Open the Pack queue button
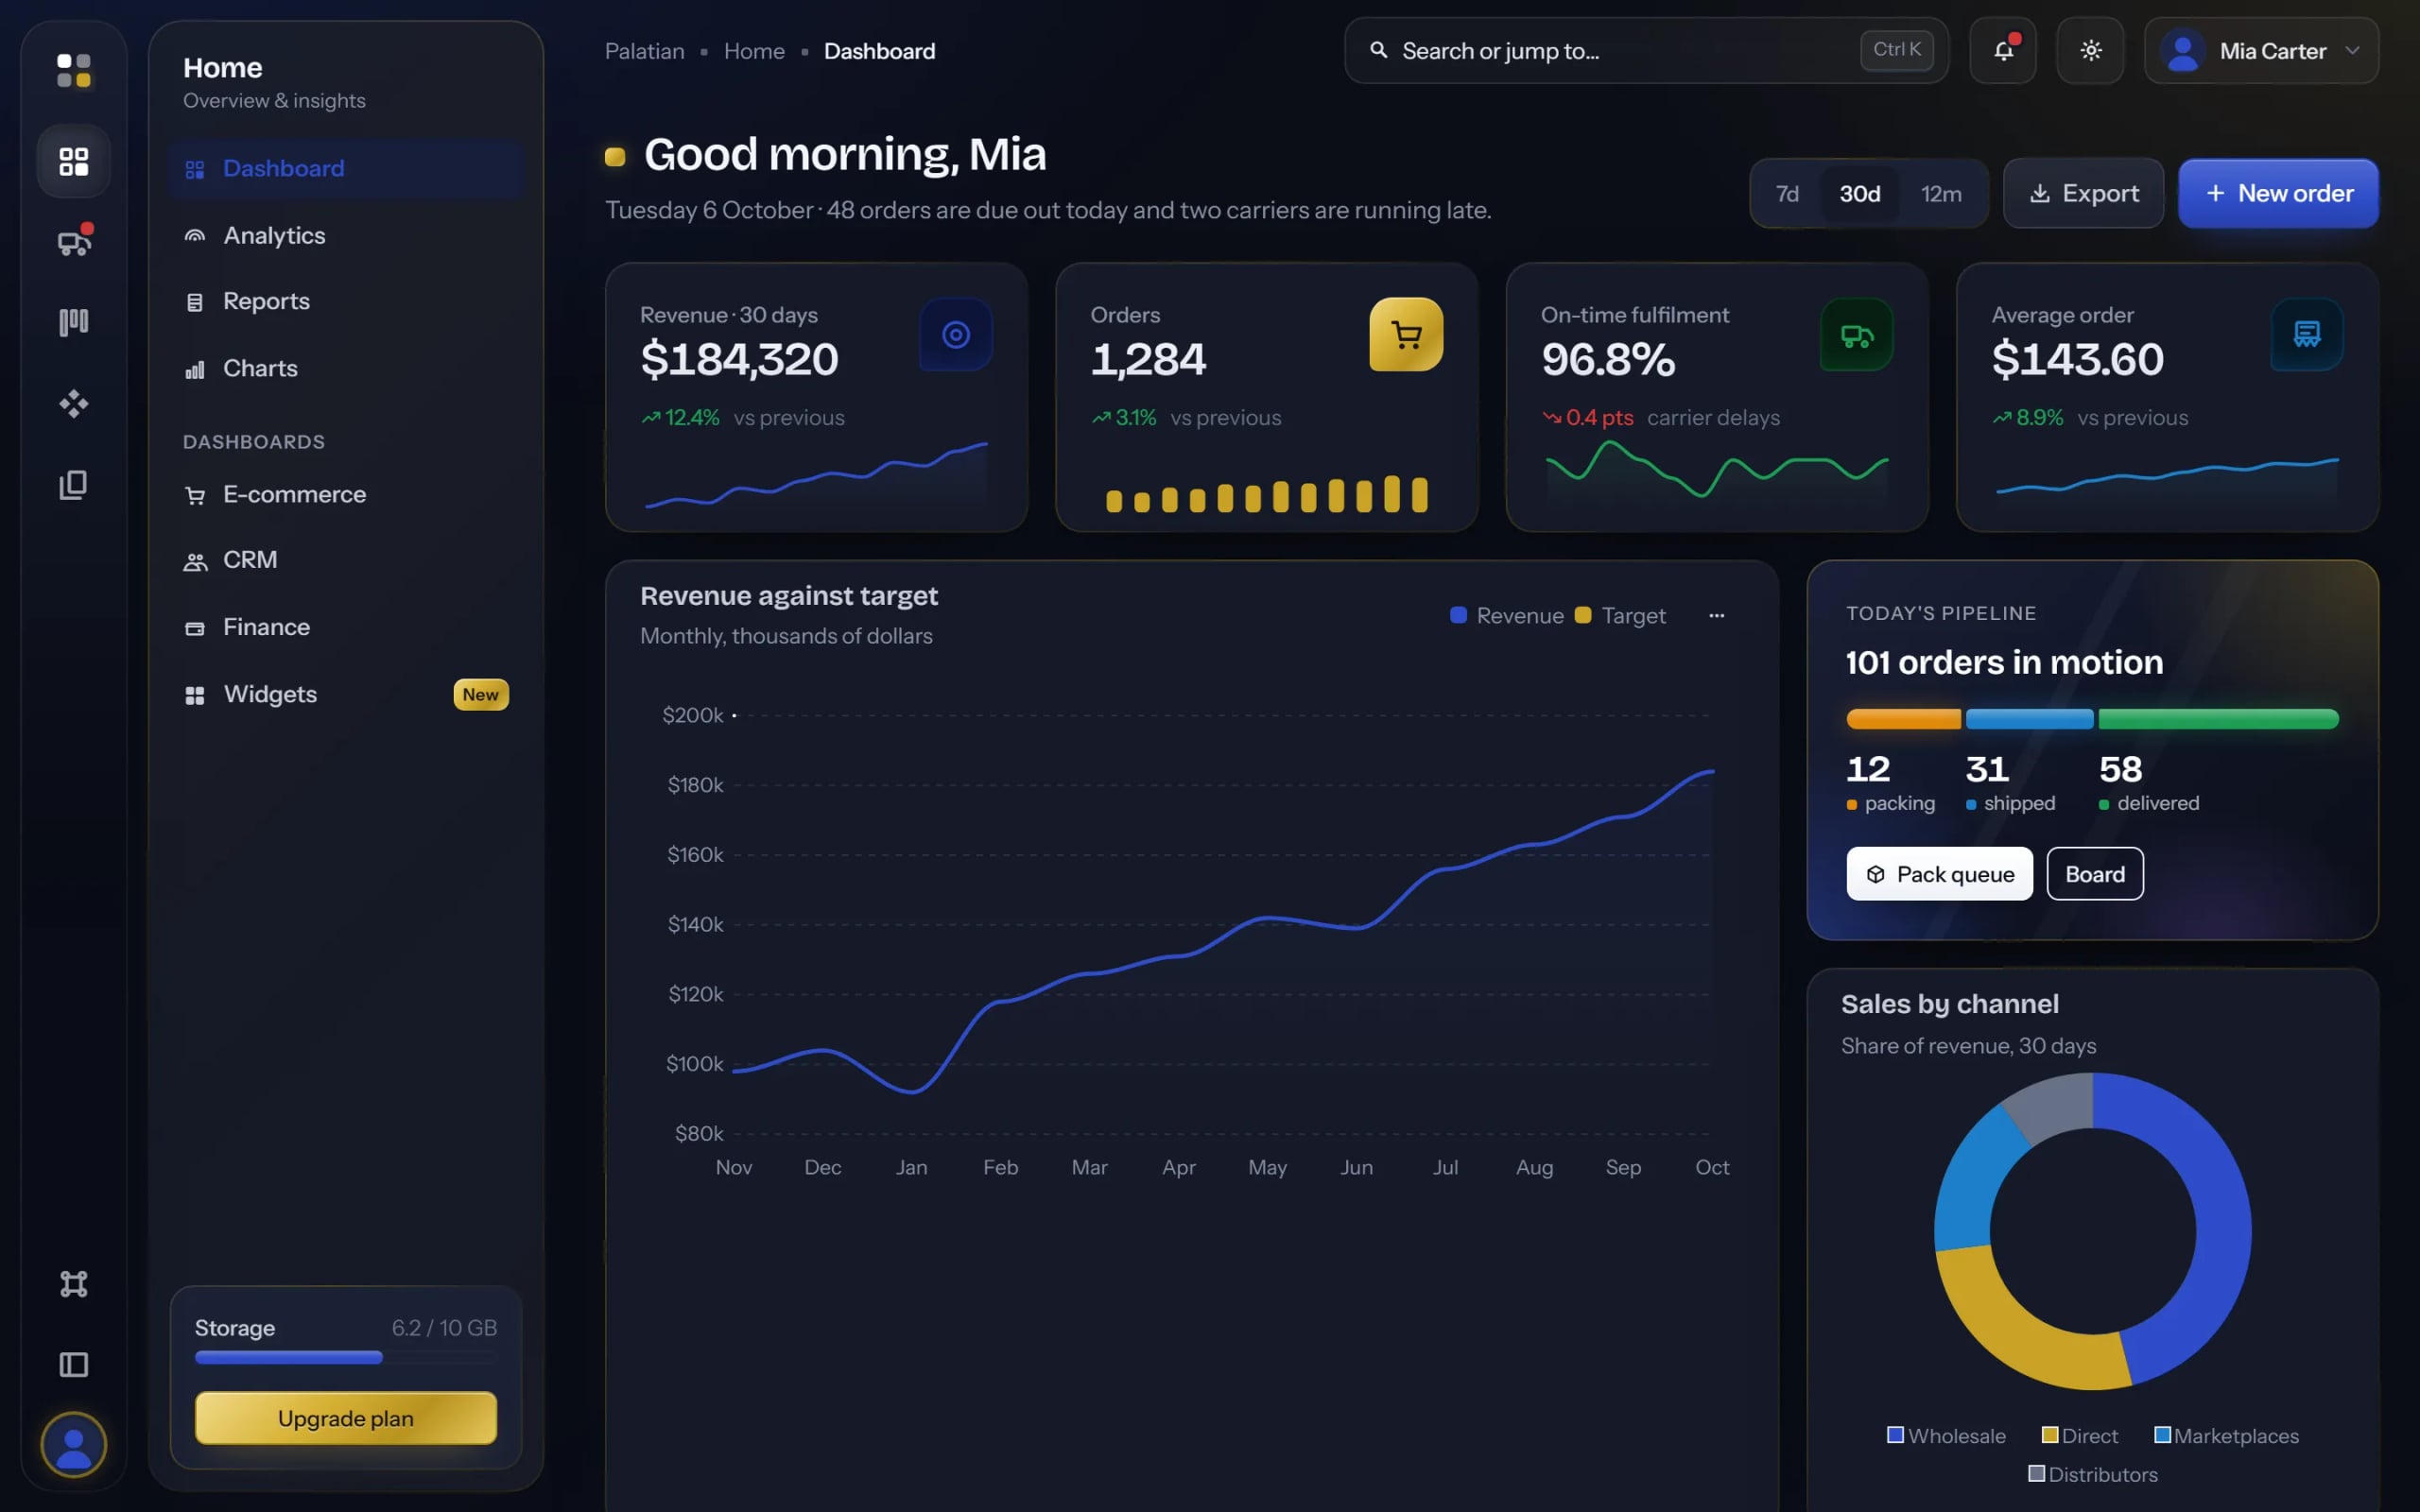The image size is (2420, 1512). tap(1940, 874)
